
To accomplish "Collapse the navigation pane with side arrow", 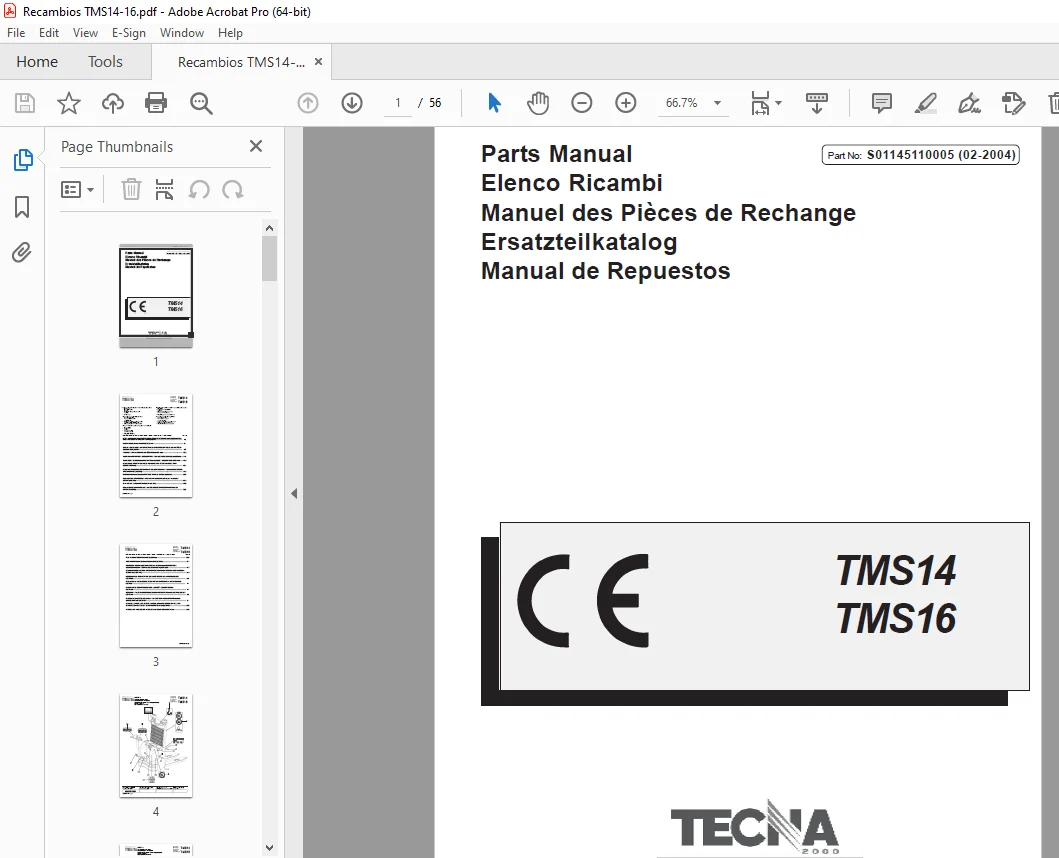I will [294, 493].
